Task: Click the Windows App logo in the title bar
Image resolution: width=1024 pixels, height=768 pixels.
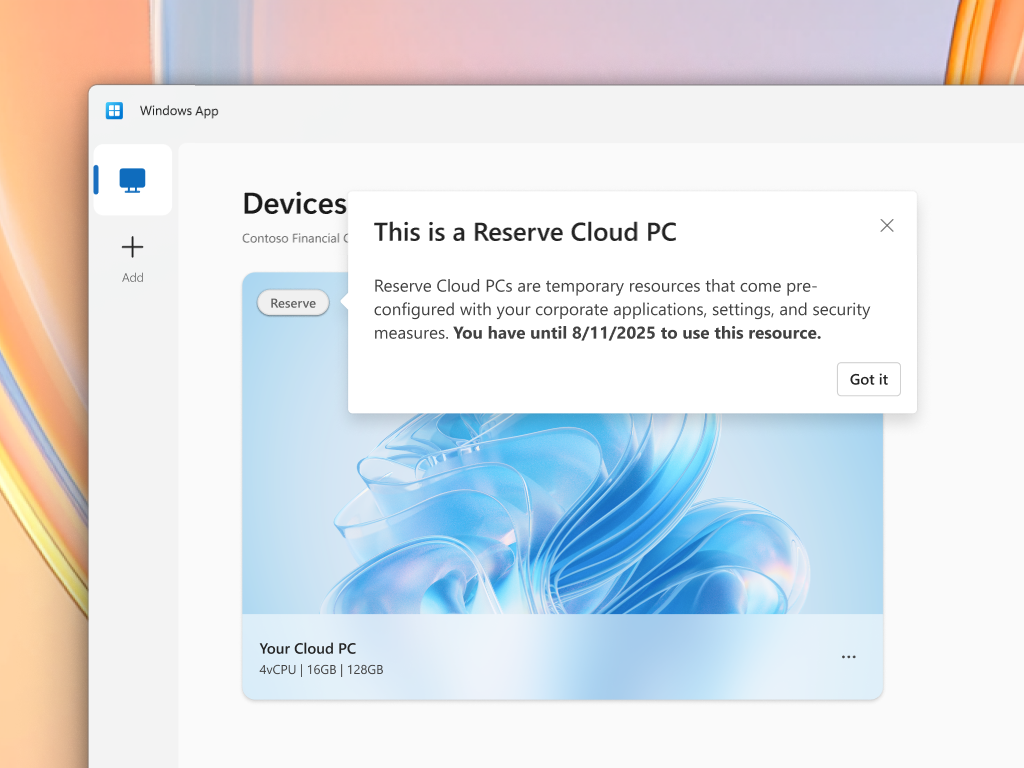Action: point(115,110)
